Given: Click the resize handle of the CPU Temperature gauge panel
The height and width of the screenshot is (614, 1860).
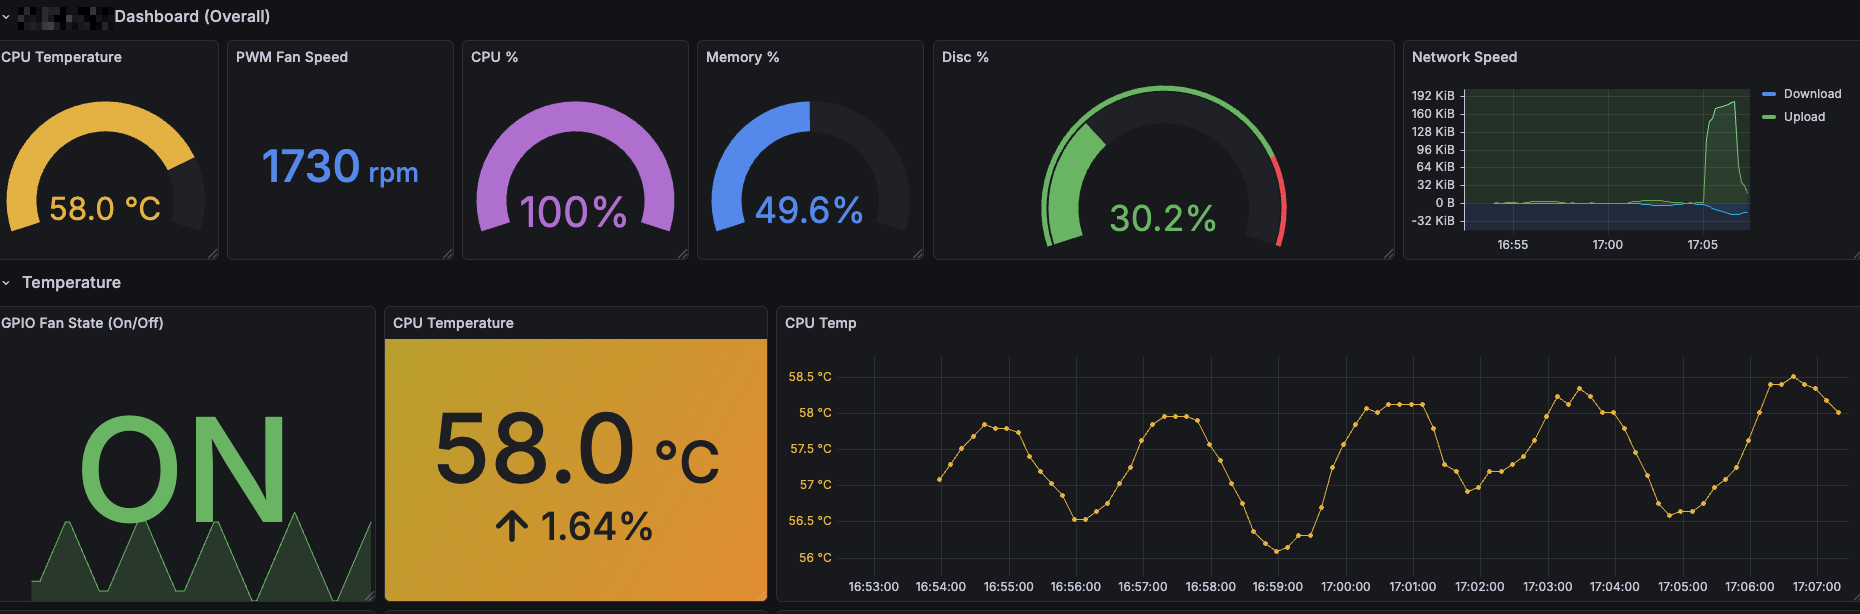Looking at the screenshot, I should [x=213, y=254].
